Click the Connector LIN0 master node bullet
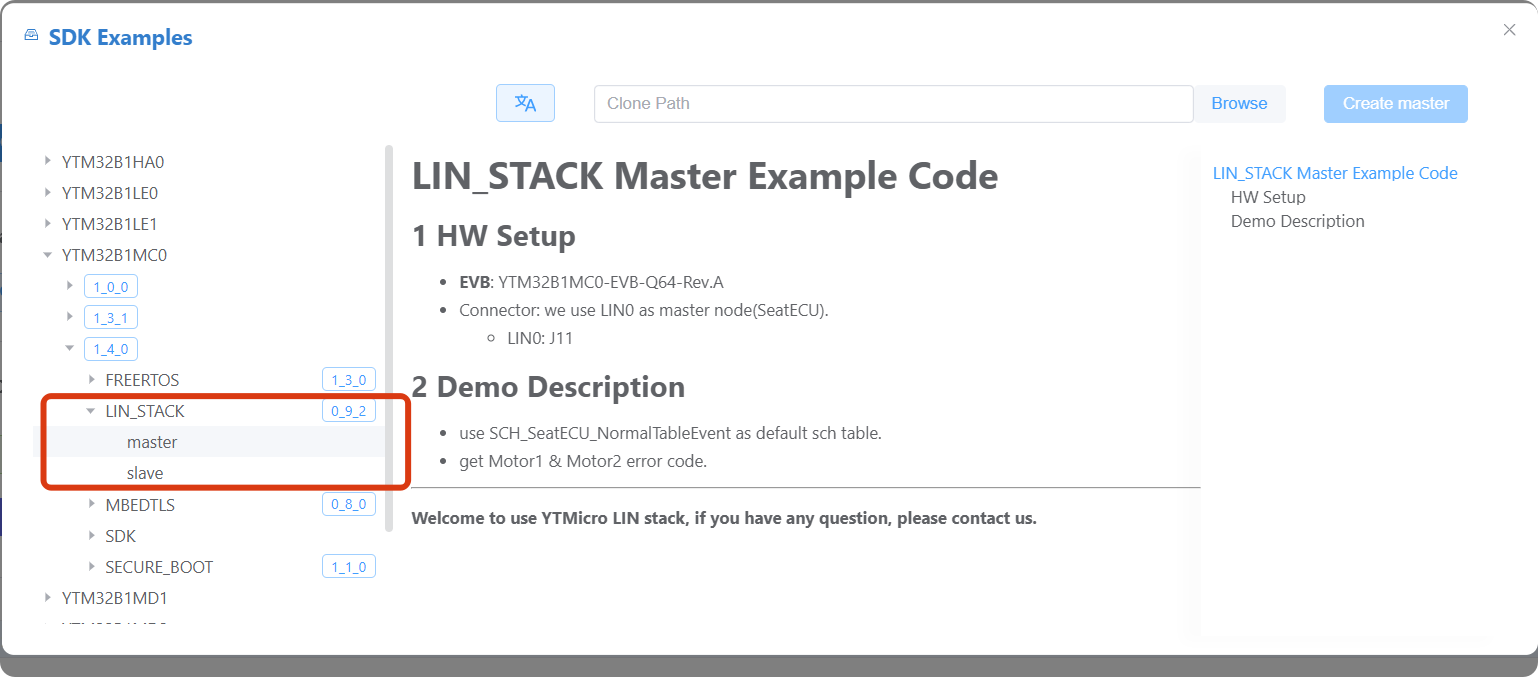The height and width of the screenshot is (677, 1538). click(x=644, y=310)
